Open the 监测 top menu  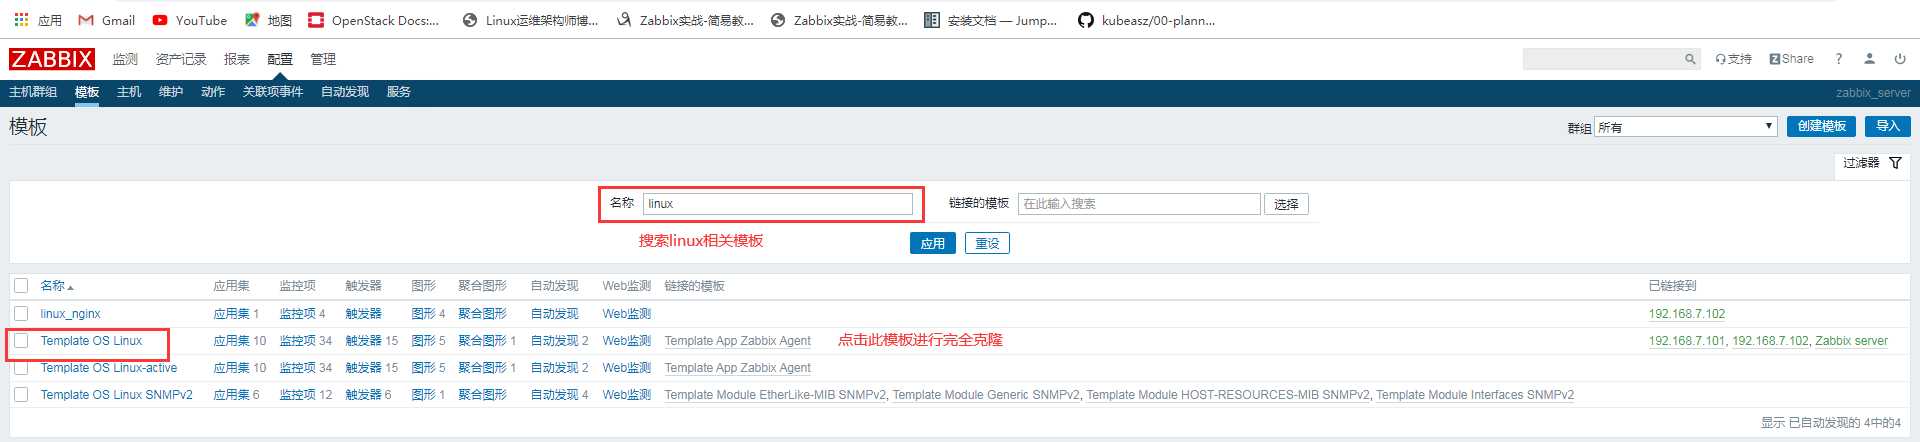click(x=125, y=59)
